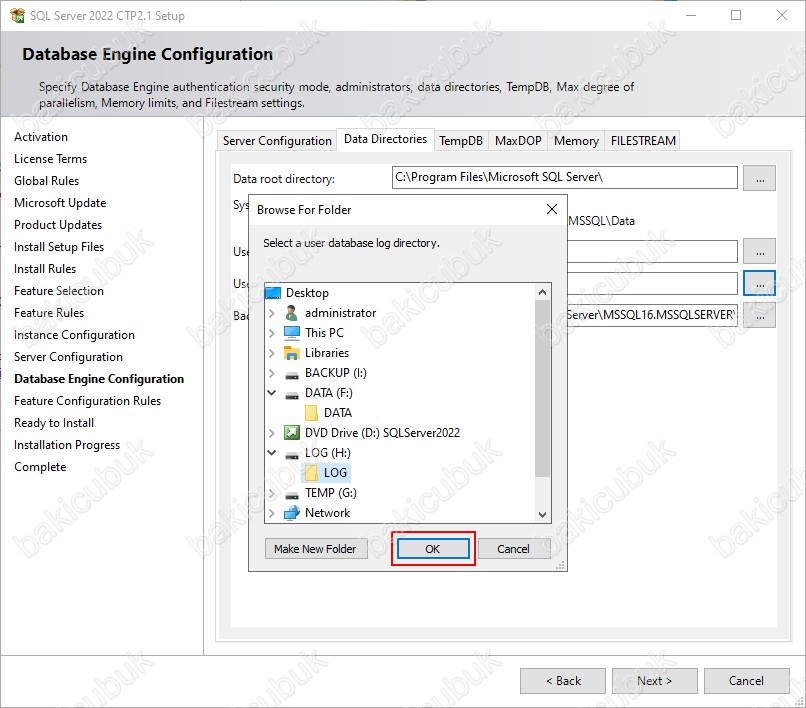Click Instance Configuration in setup steps
Viewport: 806px width, 708px height.
pyautogui.click(x=74, y=335)
